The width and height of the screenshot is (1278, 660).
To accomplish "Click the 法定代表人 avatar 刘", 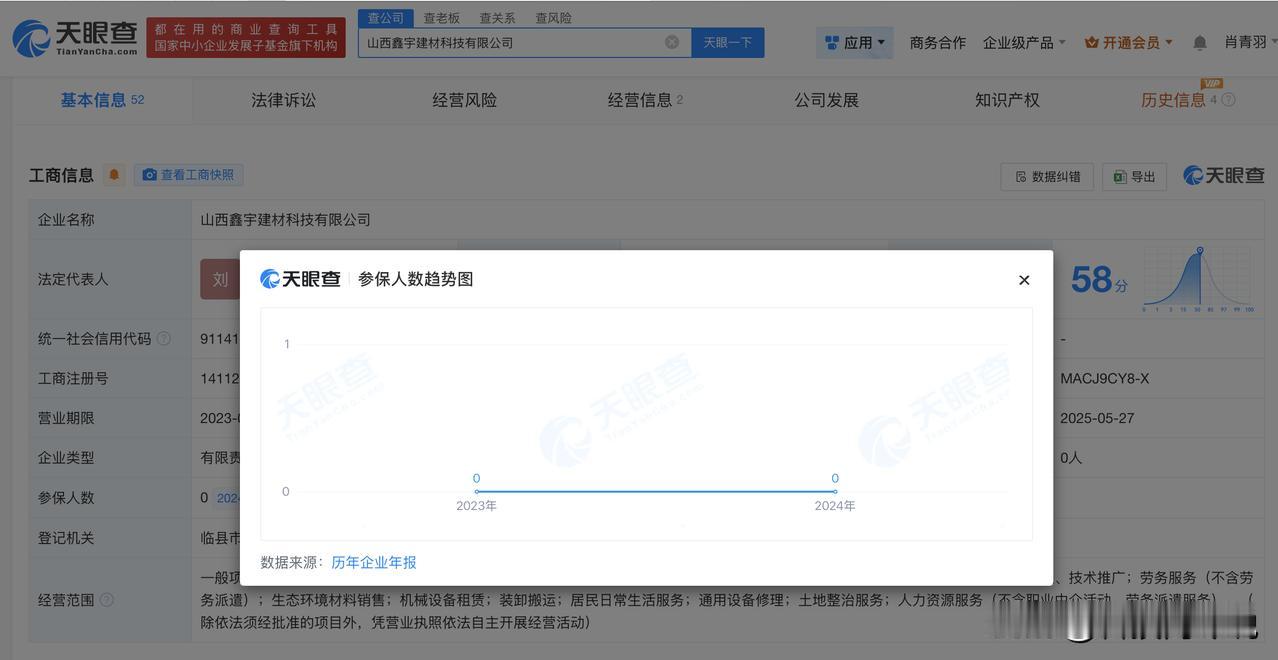I will coord(221,279).
